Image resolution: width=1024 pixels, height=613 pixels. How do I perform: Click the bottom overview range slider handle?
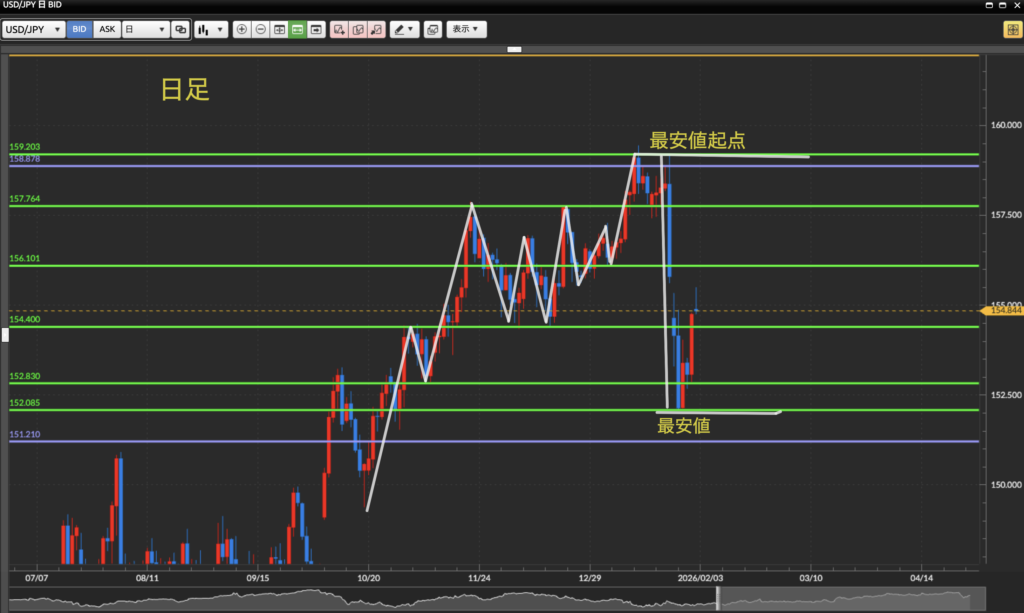coord(717,598)
